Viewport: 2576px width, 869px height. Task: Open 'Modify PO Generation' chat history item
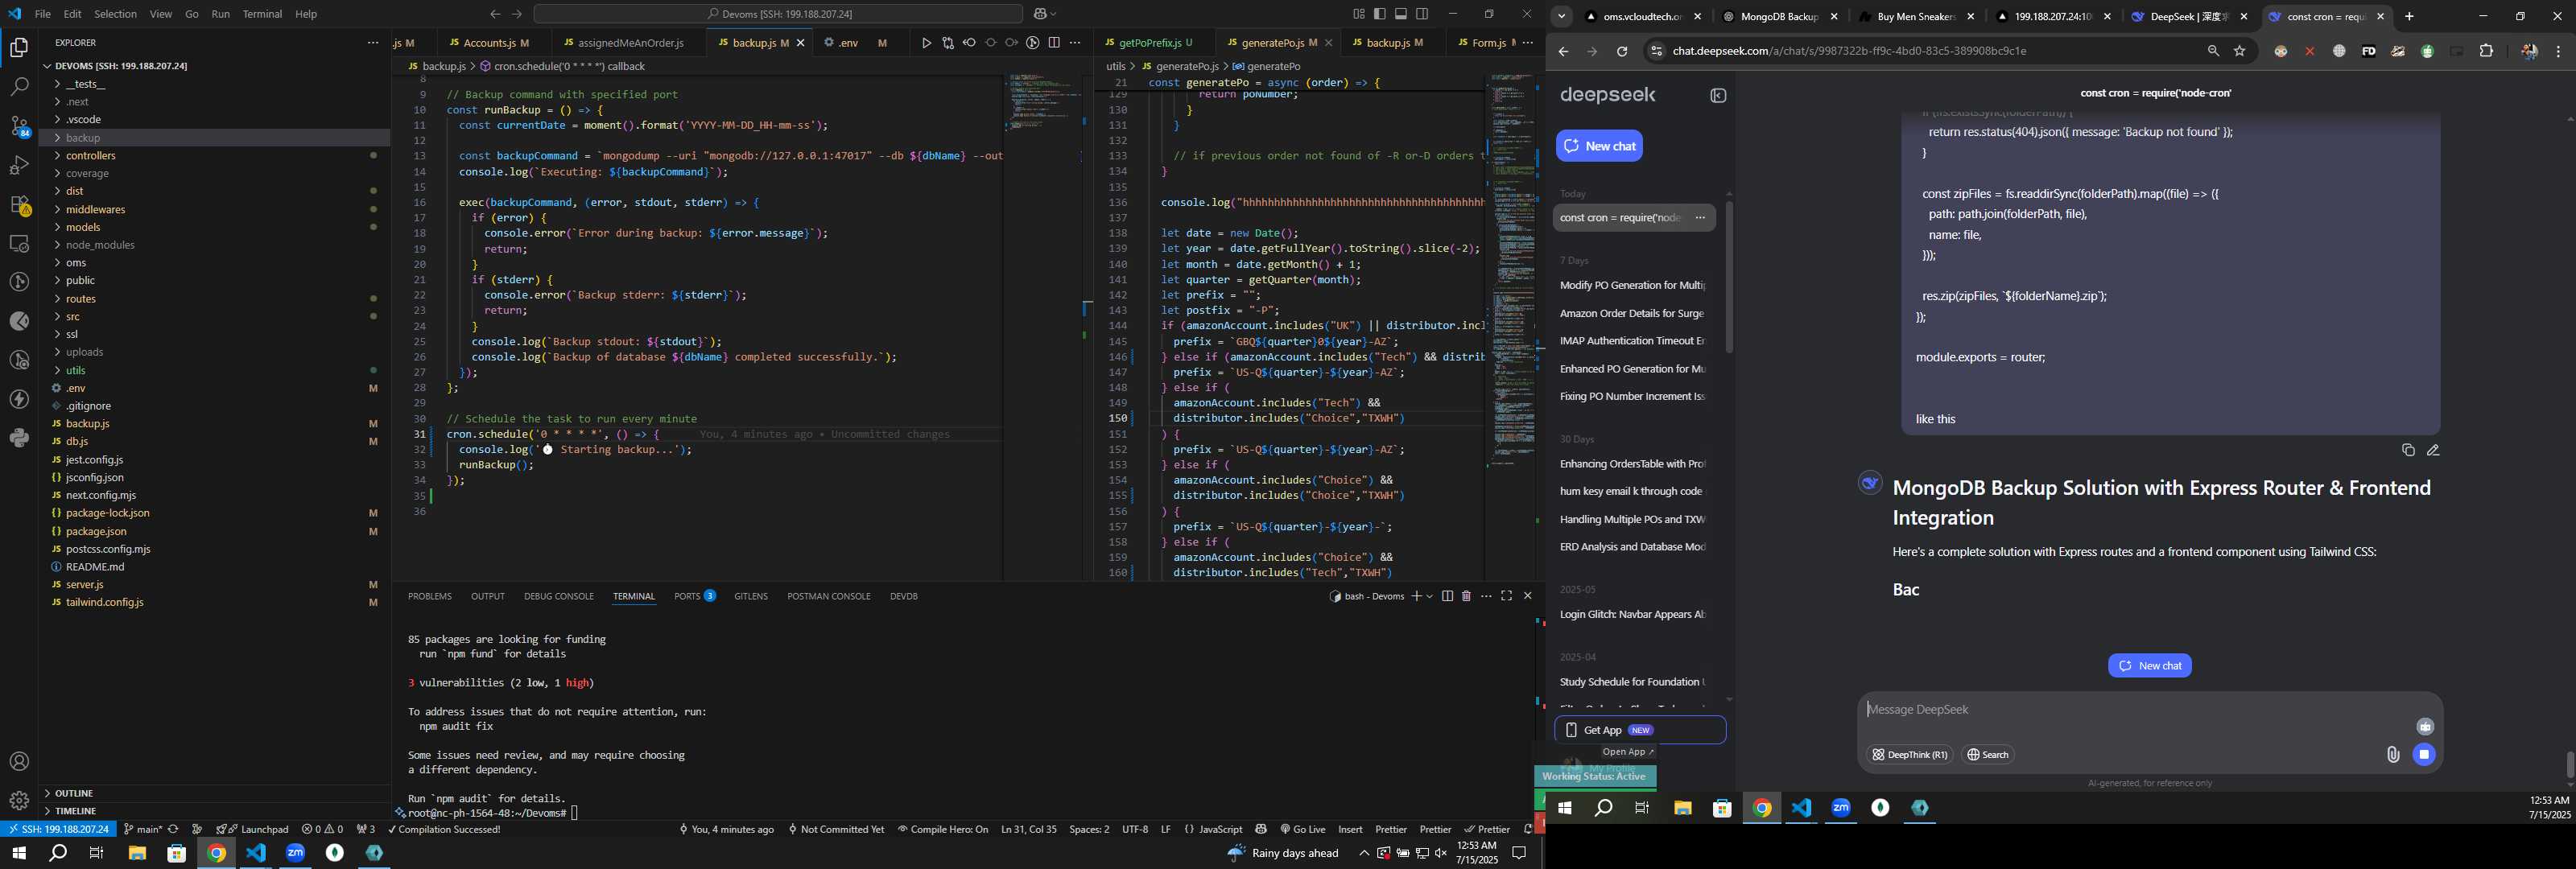1632,286
